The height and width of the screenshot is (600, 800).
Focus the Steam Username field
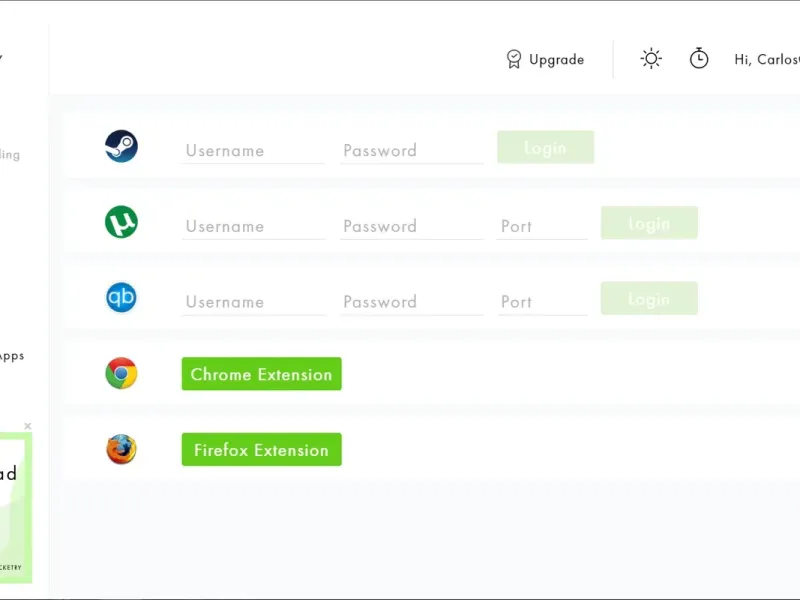tap(253, 151)
